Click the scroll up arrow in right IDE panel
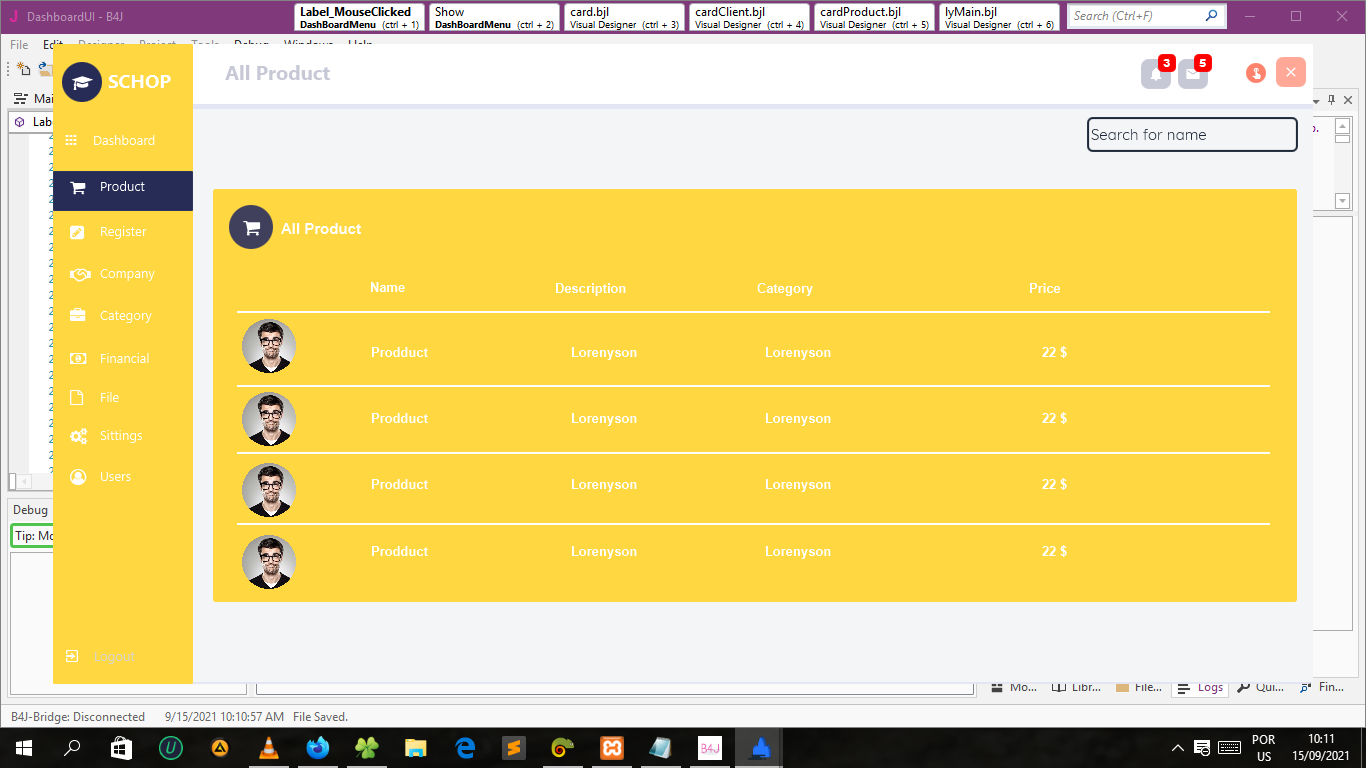1366x768 pixels. [x=1342, y=125]
